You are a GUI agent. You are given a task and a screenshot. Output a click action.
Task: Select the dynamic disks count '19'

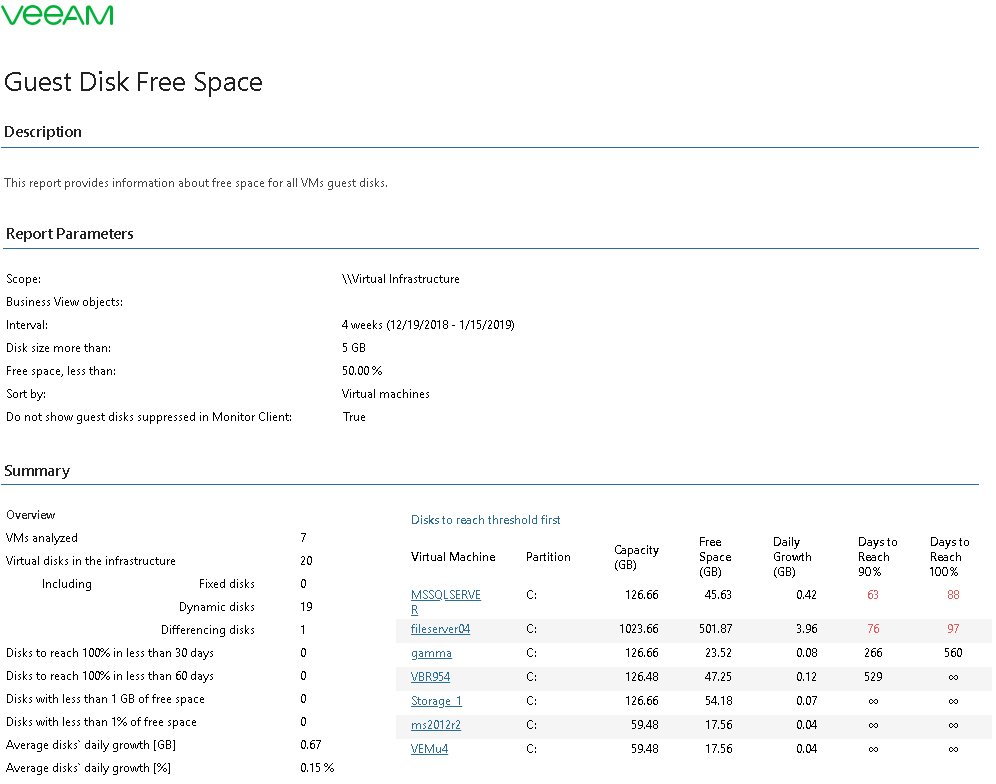(x=306, y=607)
